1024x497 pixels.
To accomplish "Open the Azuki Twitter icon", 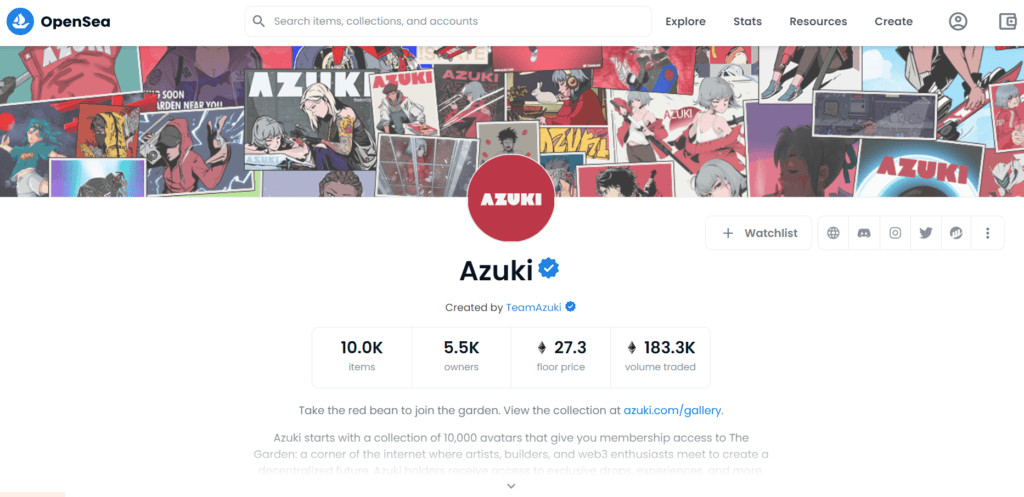I will 925,233.
